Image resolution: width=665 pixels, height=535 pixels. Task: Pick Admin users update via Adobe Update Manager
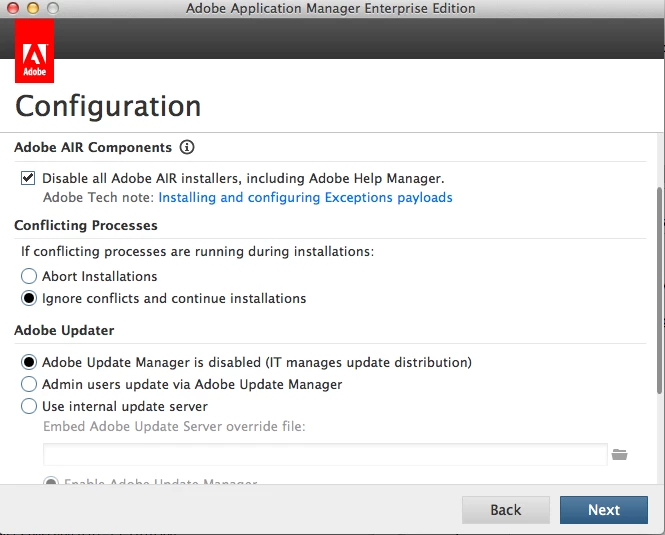click(x=29, y=384)
